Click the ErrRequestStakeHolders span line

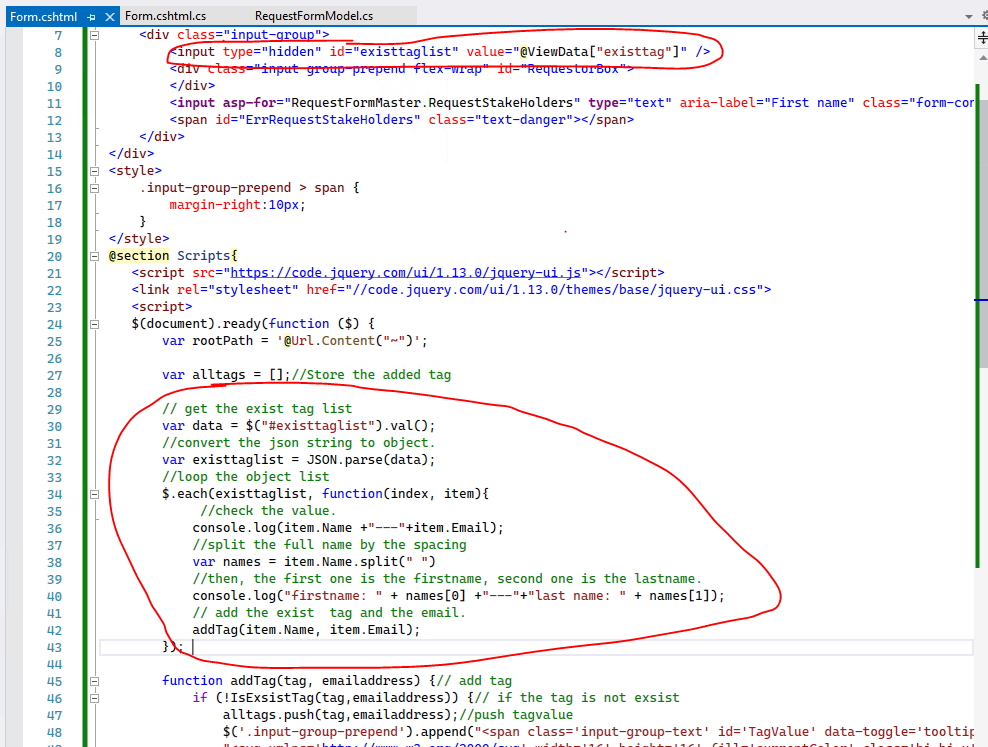(x=401, y=120)
